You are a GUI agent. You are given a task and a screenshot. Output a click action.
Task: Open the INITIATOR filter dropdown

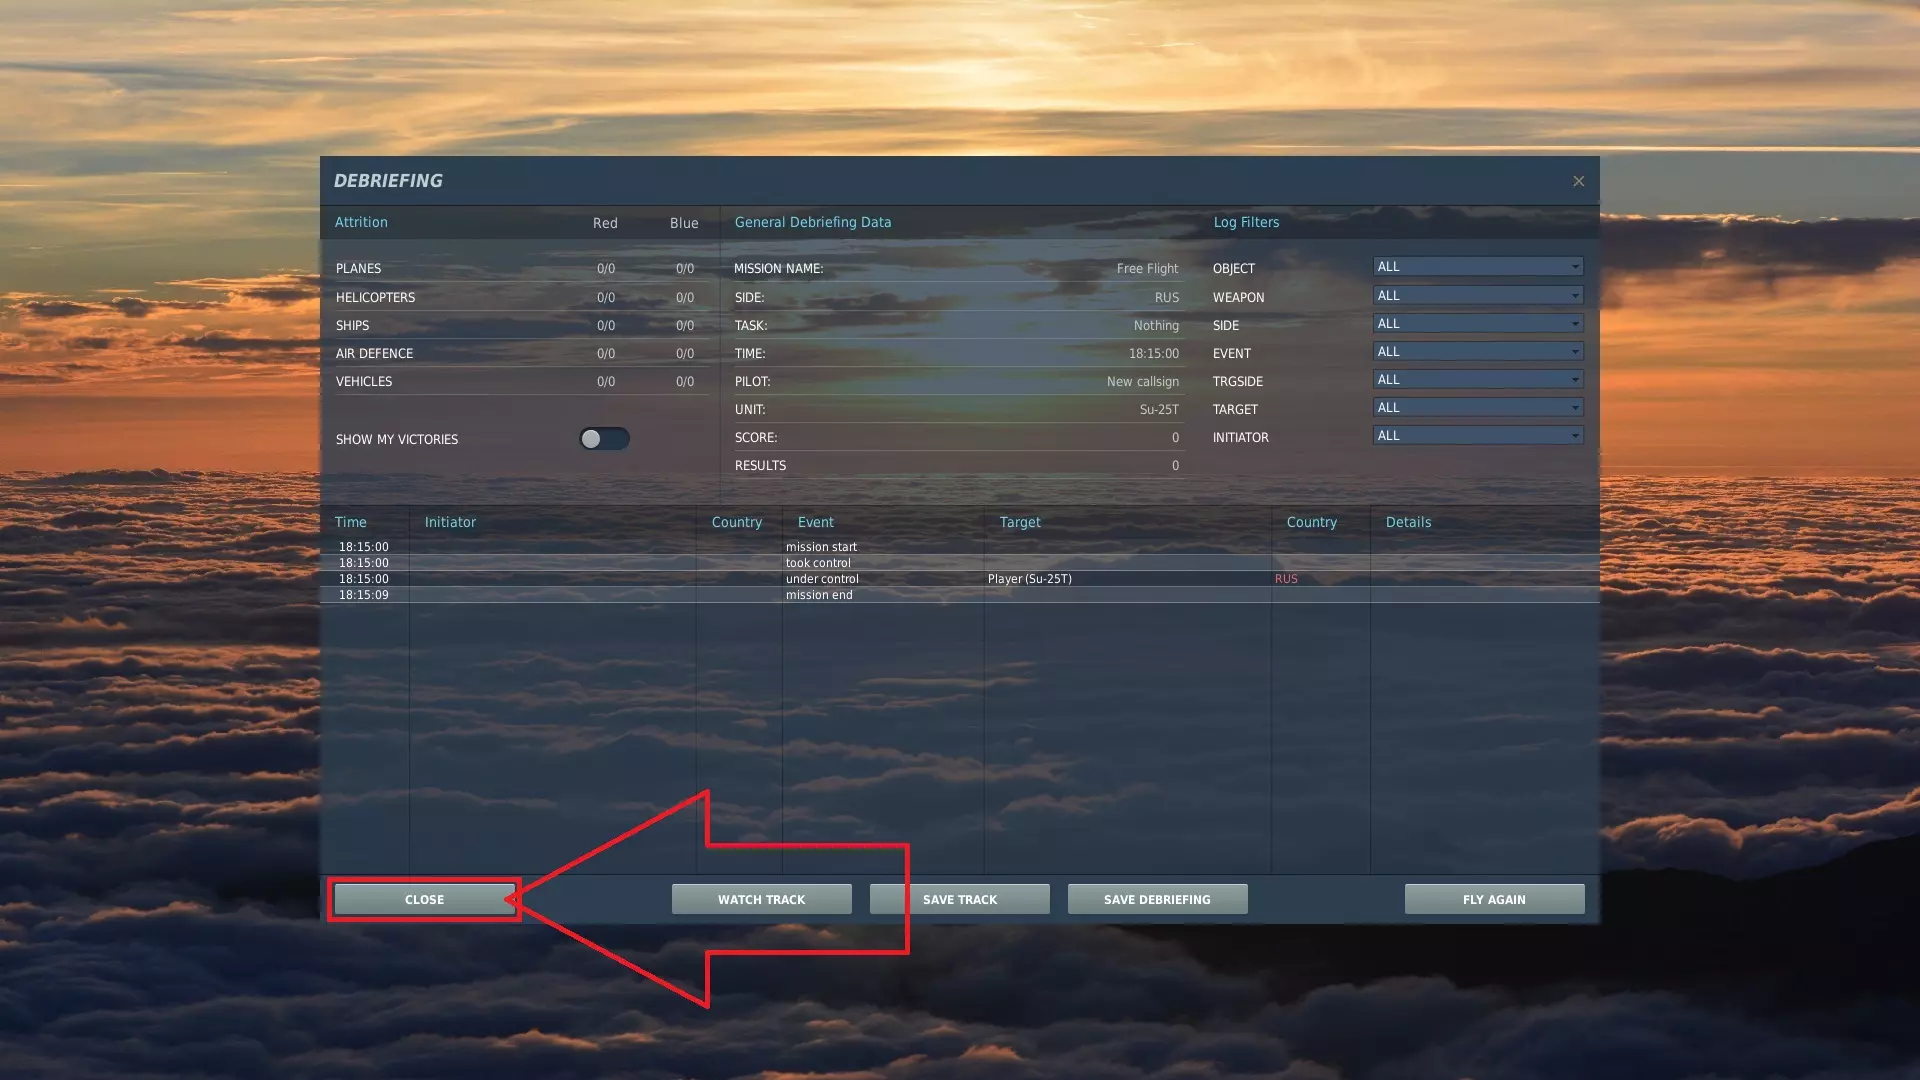1477,436
